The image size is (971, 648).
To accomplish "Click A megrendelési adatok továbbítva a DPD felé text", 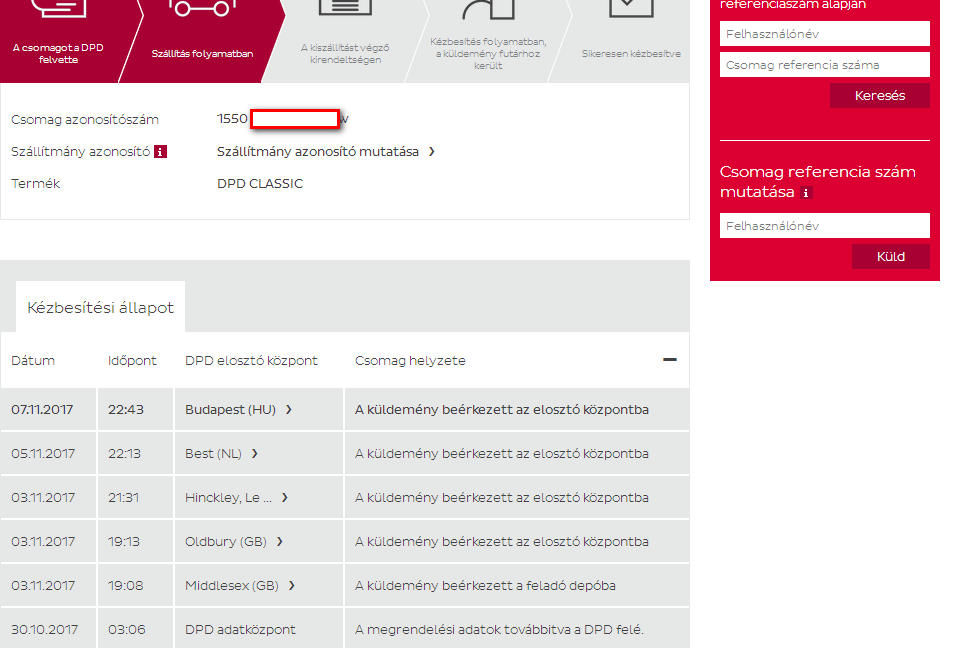I will coord(499,629).
